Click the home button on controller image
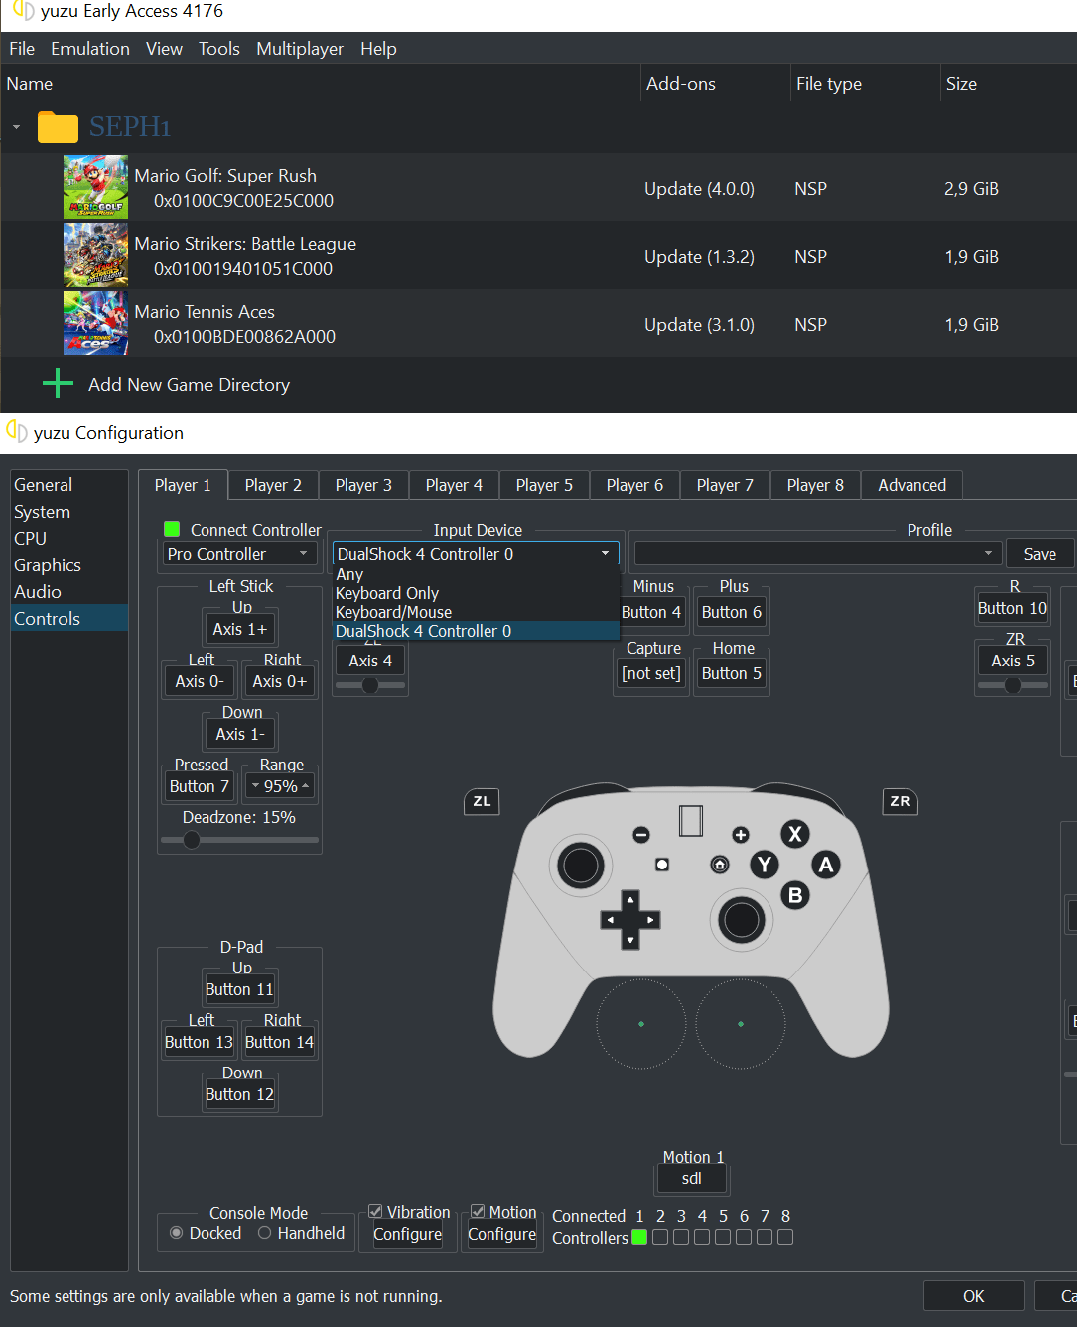This screenshot has width=1077, height=1327. tap(720, 864)
